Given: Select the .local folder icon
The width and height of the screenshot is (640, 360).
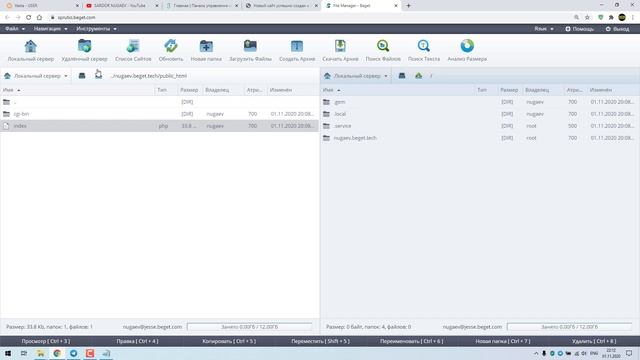Looking at the screenshot, I should [326, 114].
